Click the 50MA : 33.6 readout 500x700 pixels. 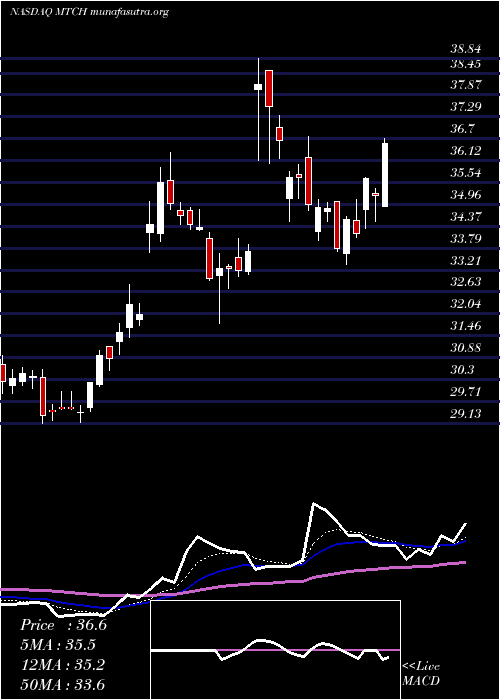pyautogui.click(x=62, y=684)
